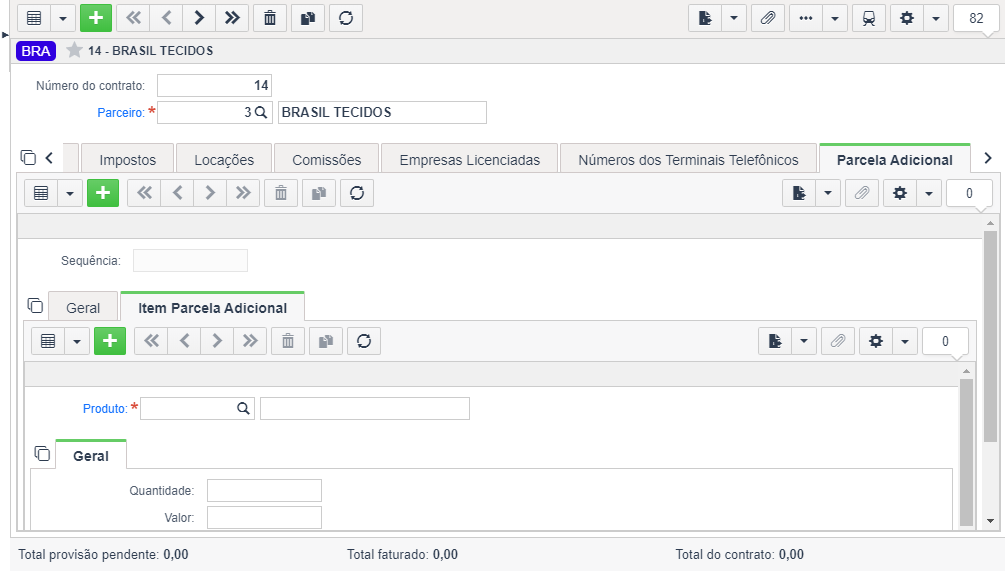Toggle grid view in Parcela Adicional toolbar
The height and width of the screenshot is (571, 1005).
(41, 193)
